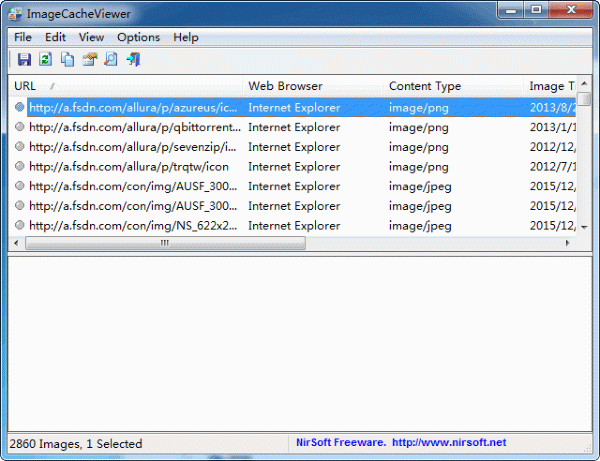The width and height of the screenshot is (600, 461).
Task: Open the Options menu
Action: point(138,37)
